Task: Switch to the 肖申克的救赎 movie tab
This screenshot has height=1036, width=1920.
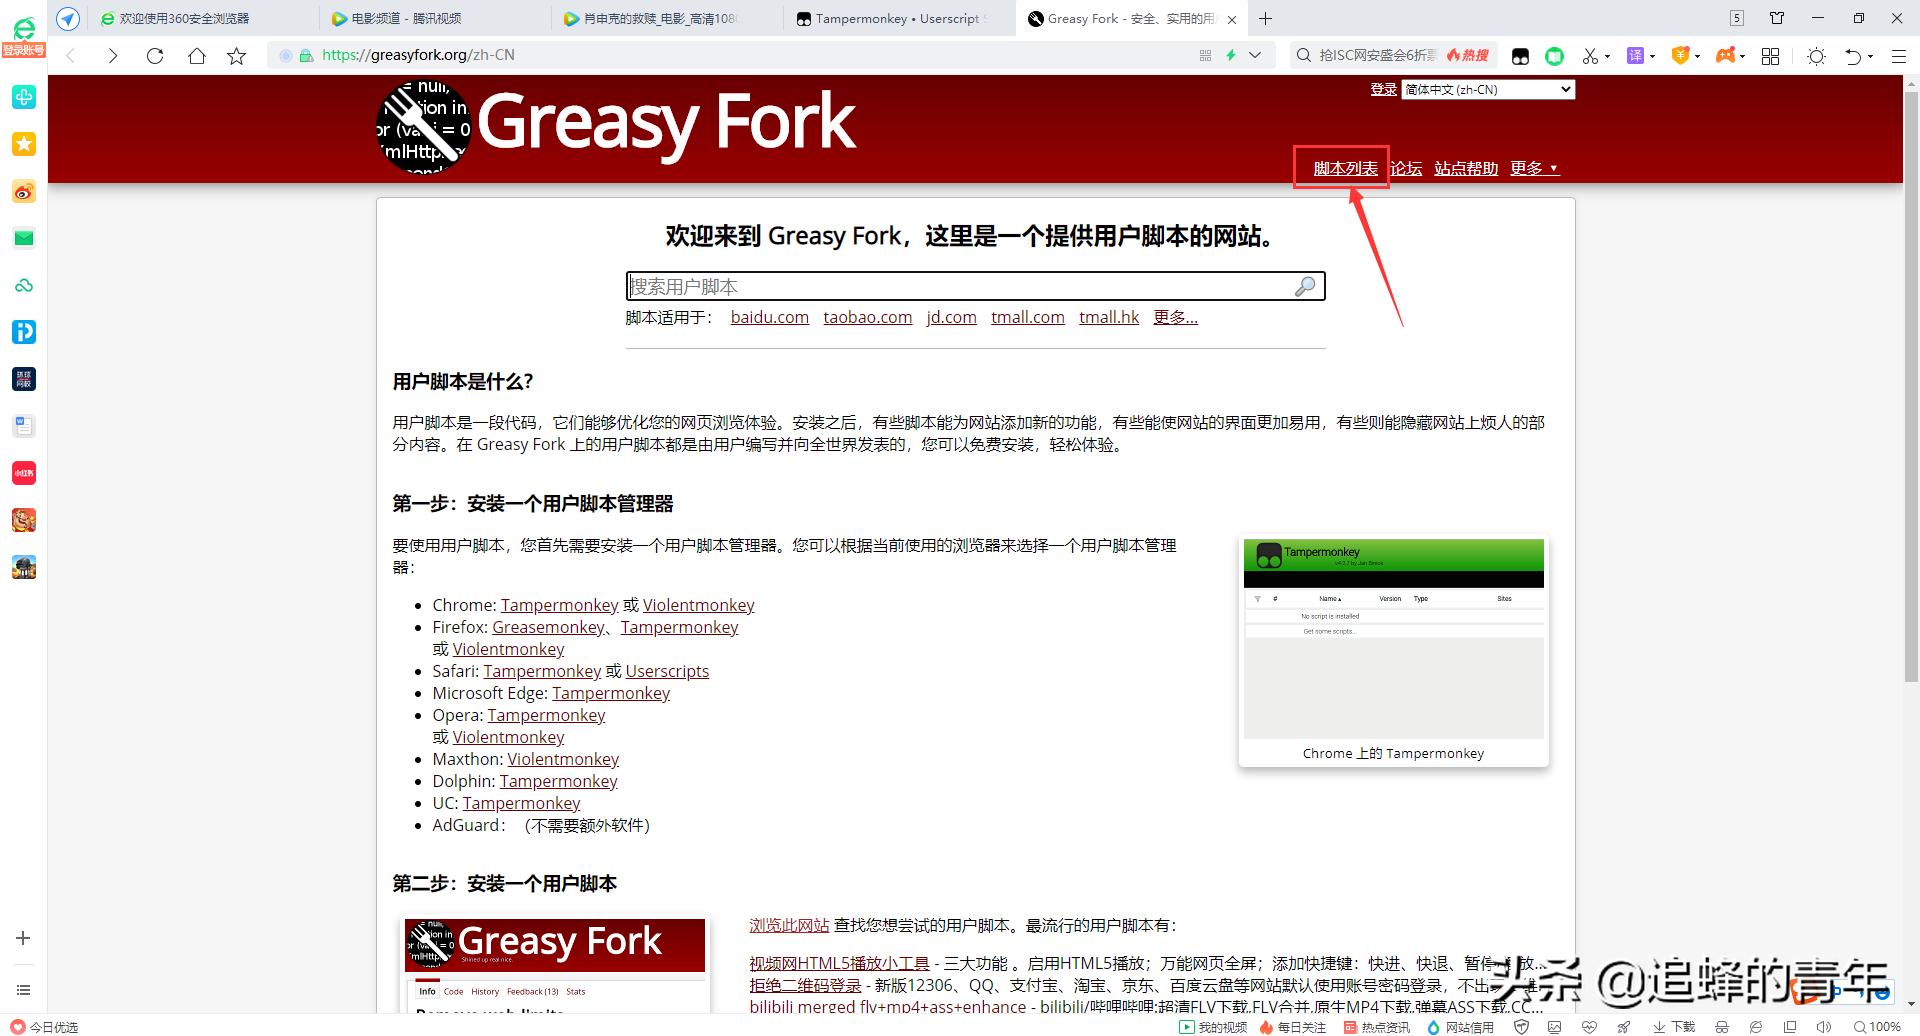Action: (668, 18)
